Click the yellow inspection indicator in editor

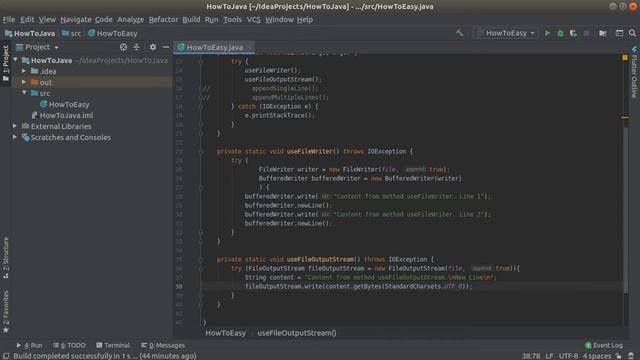tap(625, 58)
